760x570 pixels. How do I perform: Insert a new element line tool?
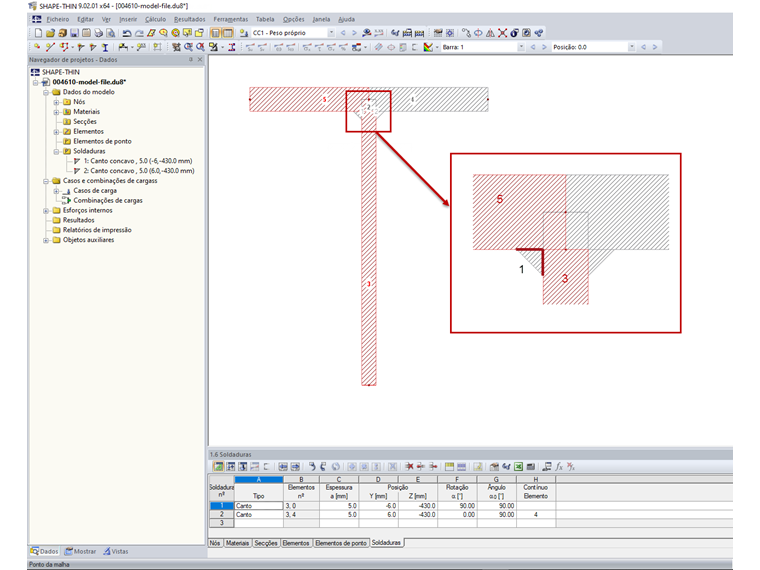click(49, 47)
